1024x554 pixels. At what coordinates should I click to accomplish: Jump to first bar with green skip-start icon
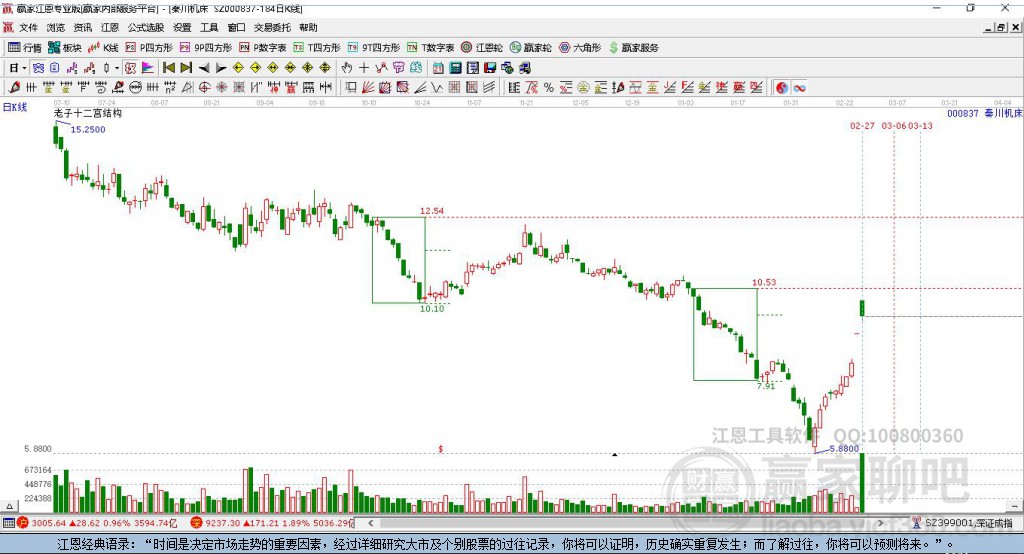tap(169, 68)
